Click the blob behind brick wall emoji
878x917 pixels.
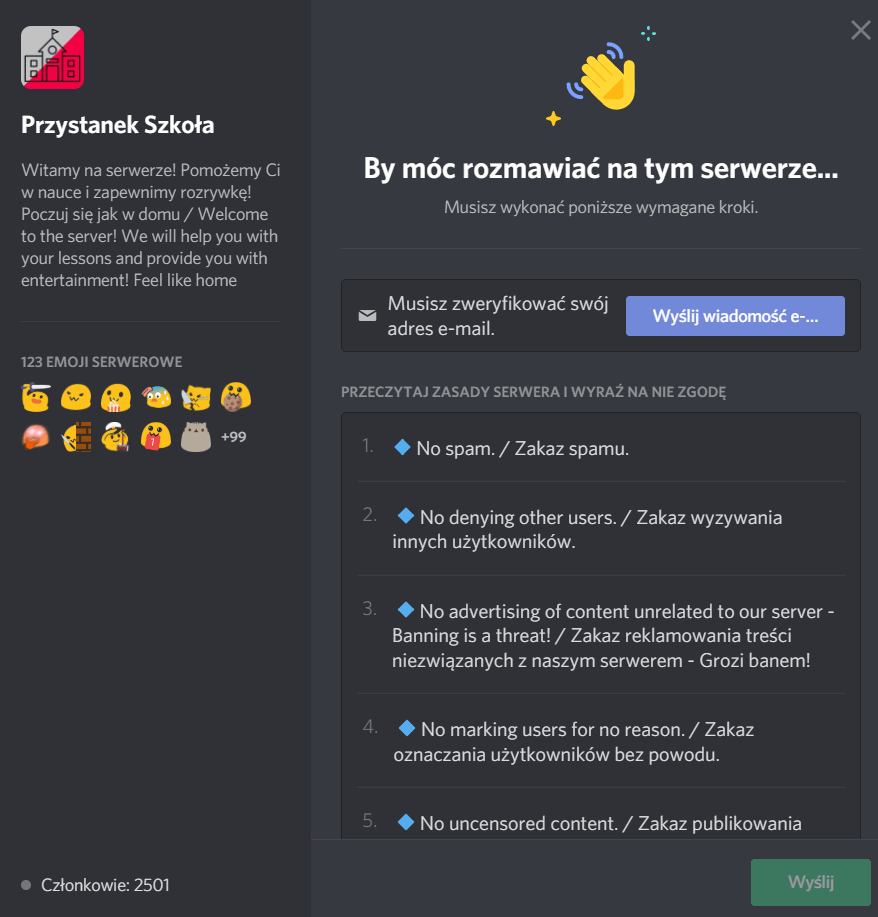tap(77, 437)
